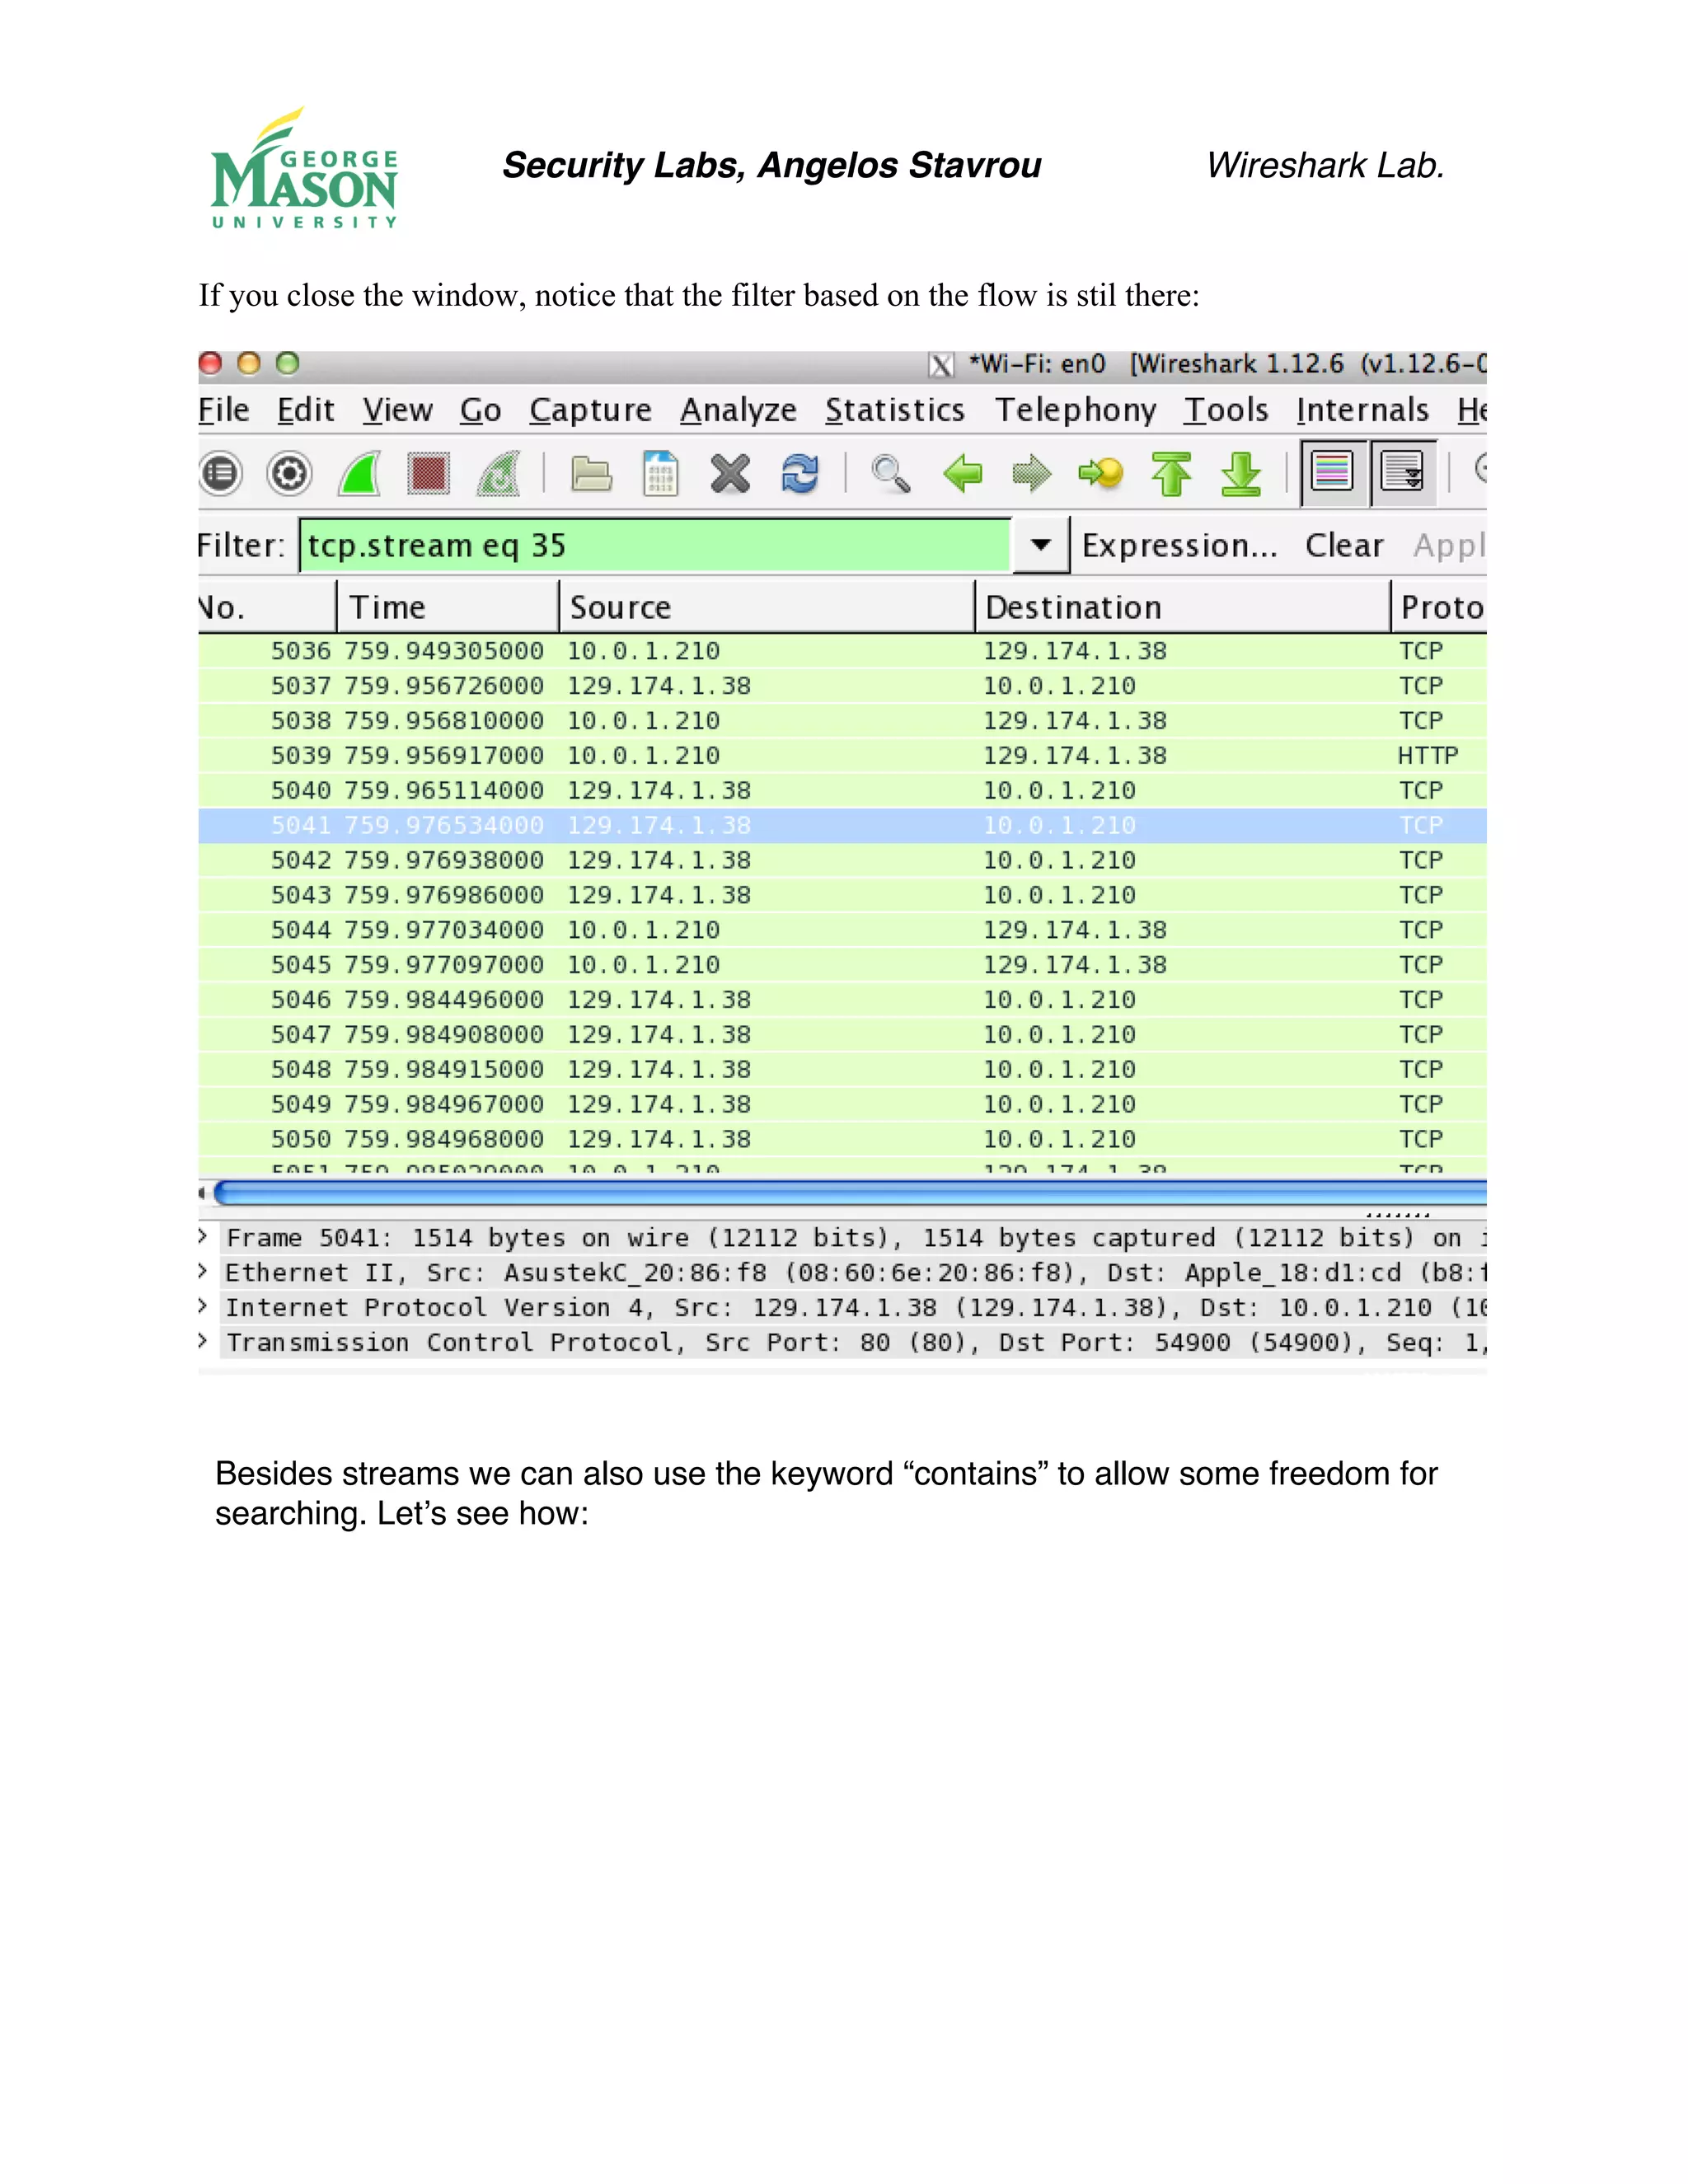Select packet 5050 row
The width and height of the screenshot is (1688, 2184).
[842, 1139]
